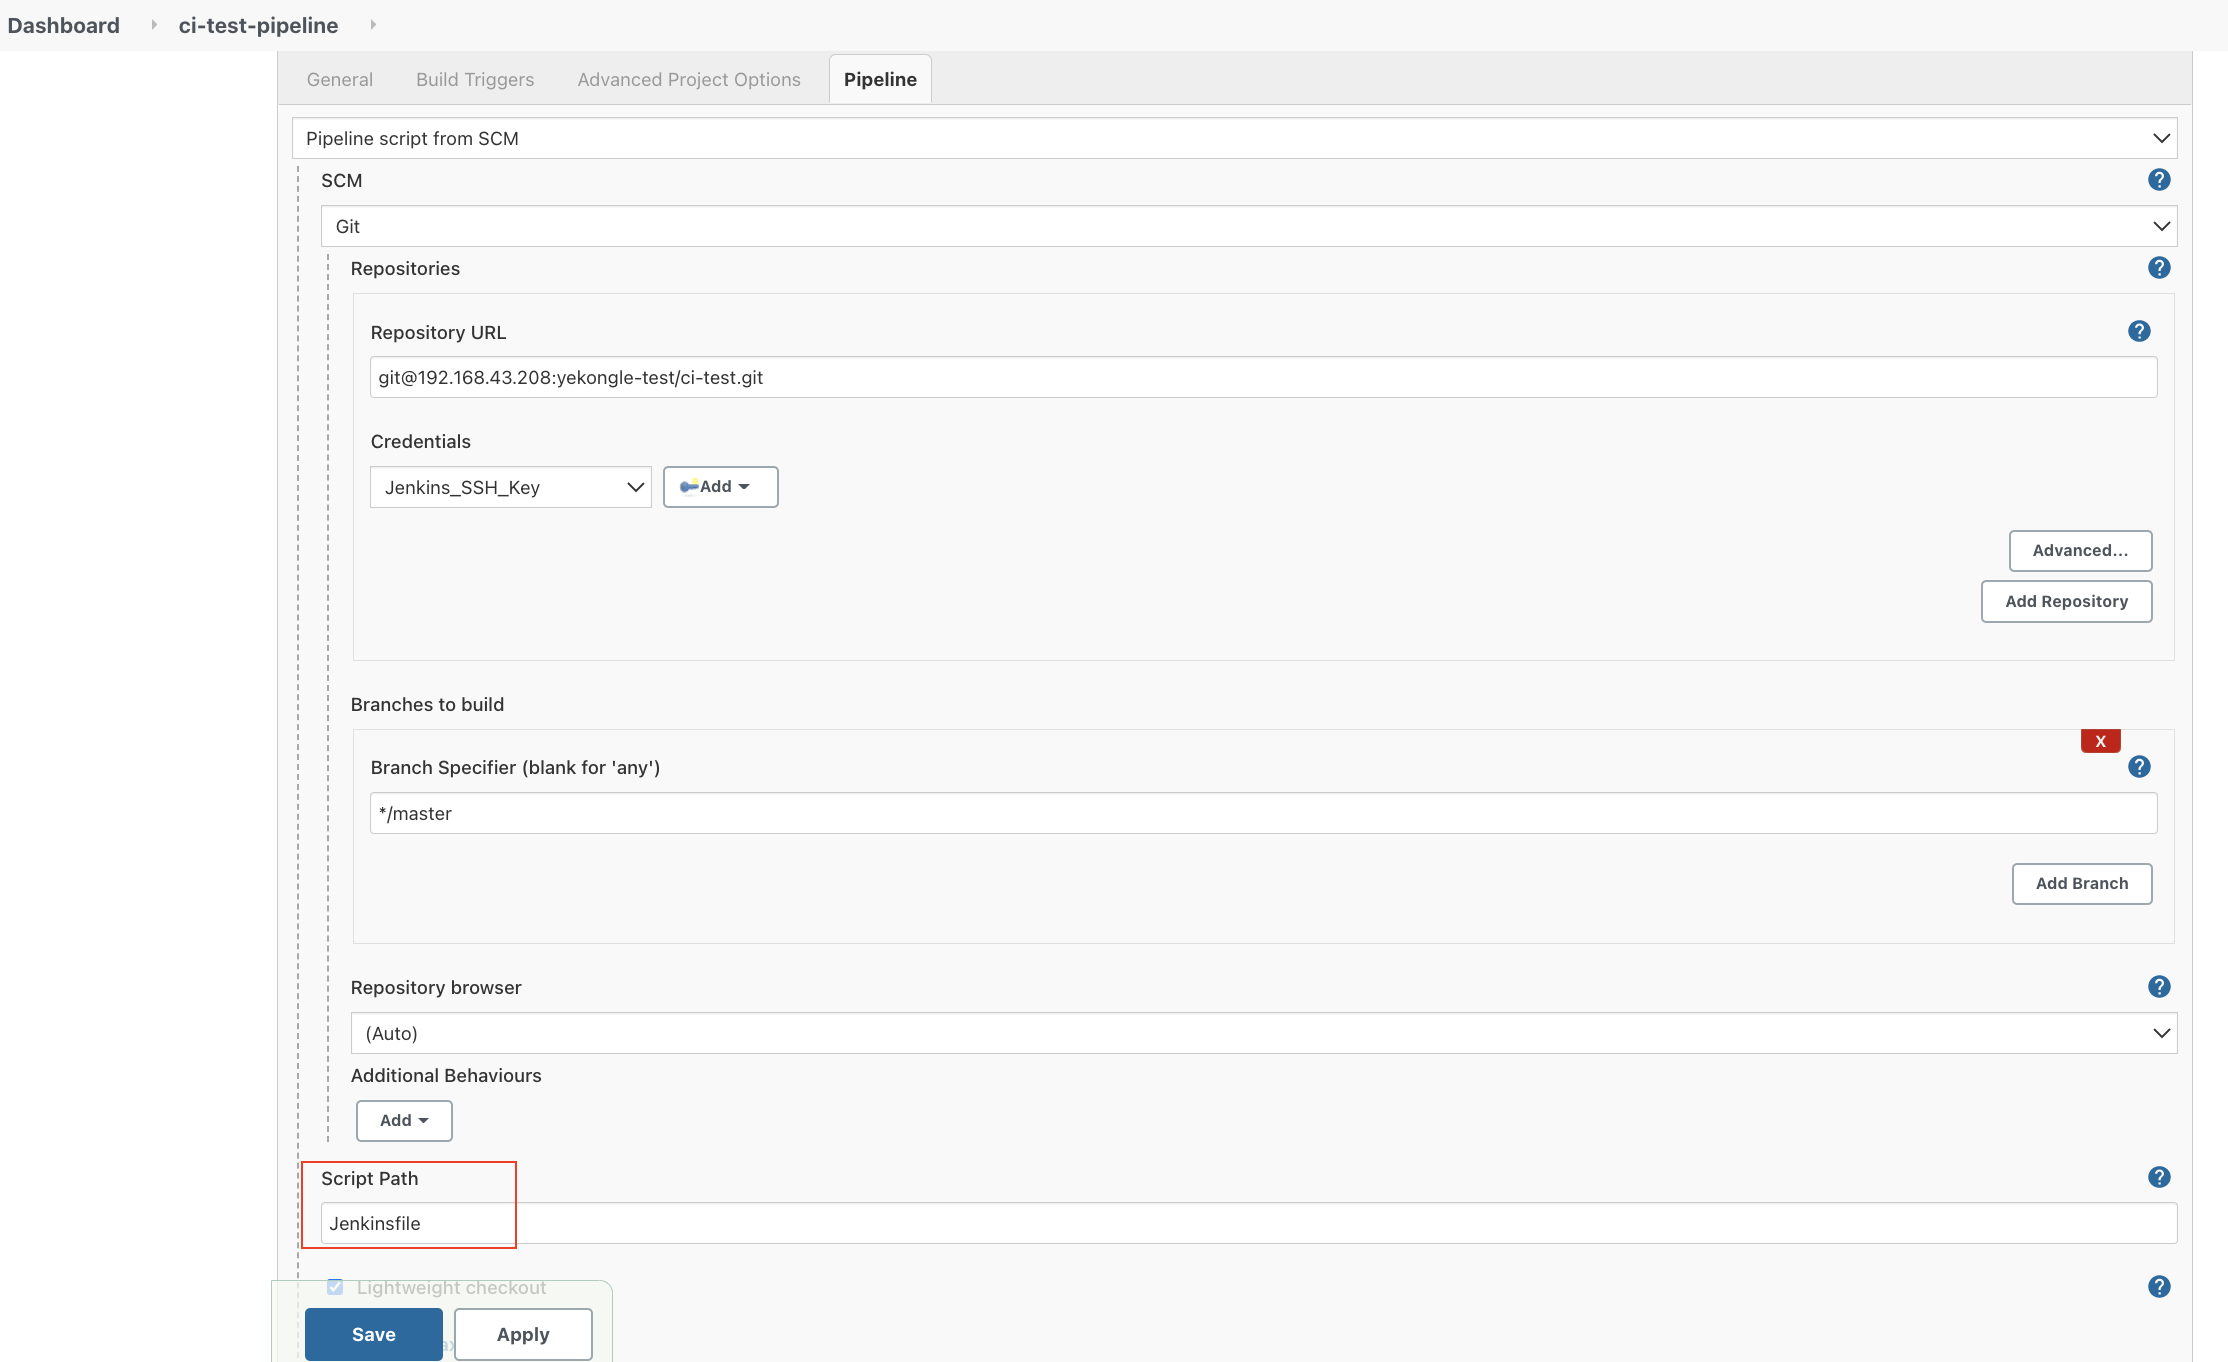Open Script Path help icon
Image resolution: width=2228 pixels, height=1362 pixels.
(2159, 1177)
